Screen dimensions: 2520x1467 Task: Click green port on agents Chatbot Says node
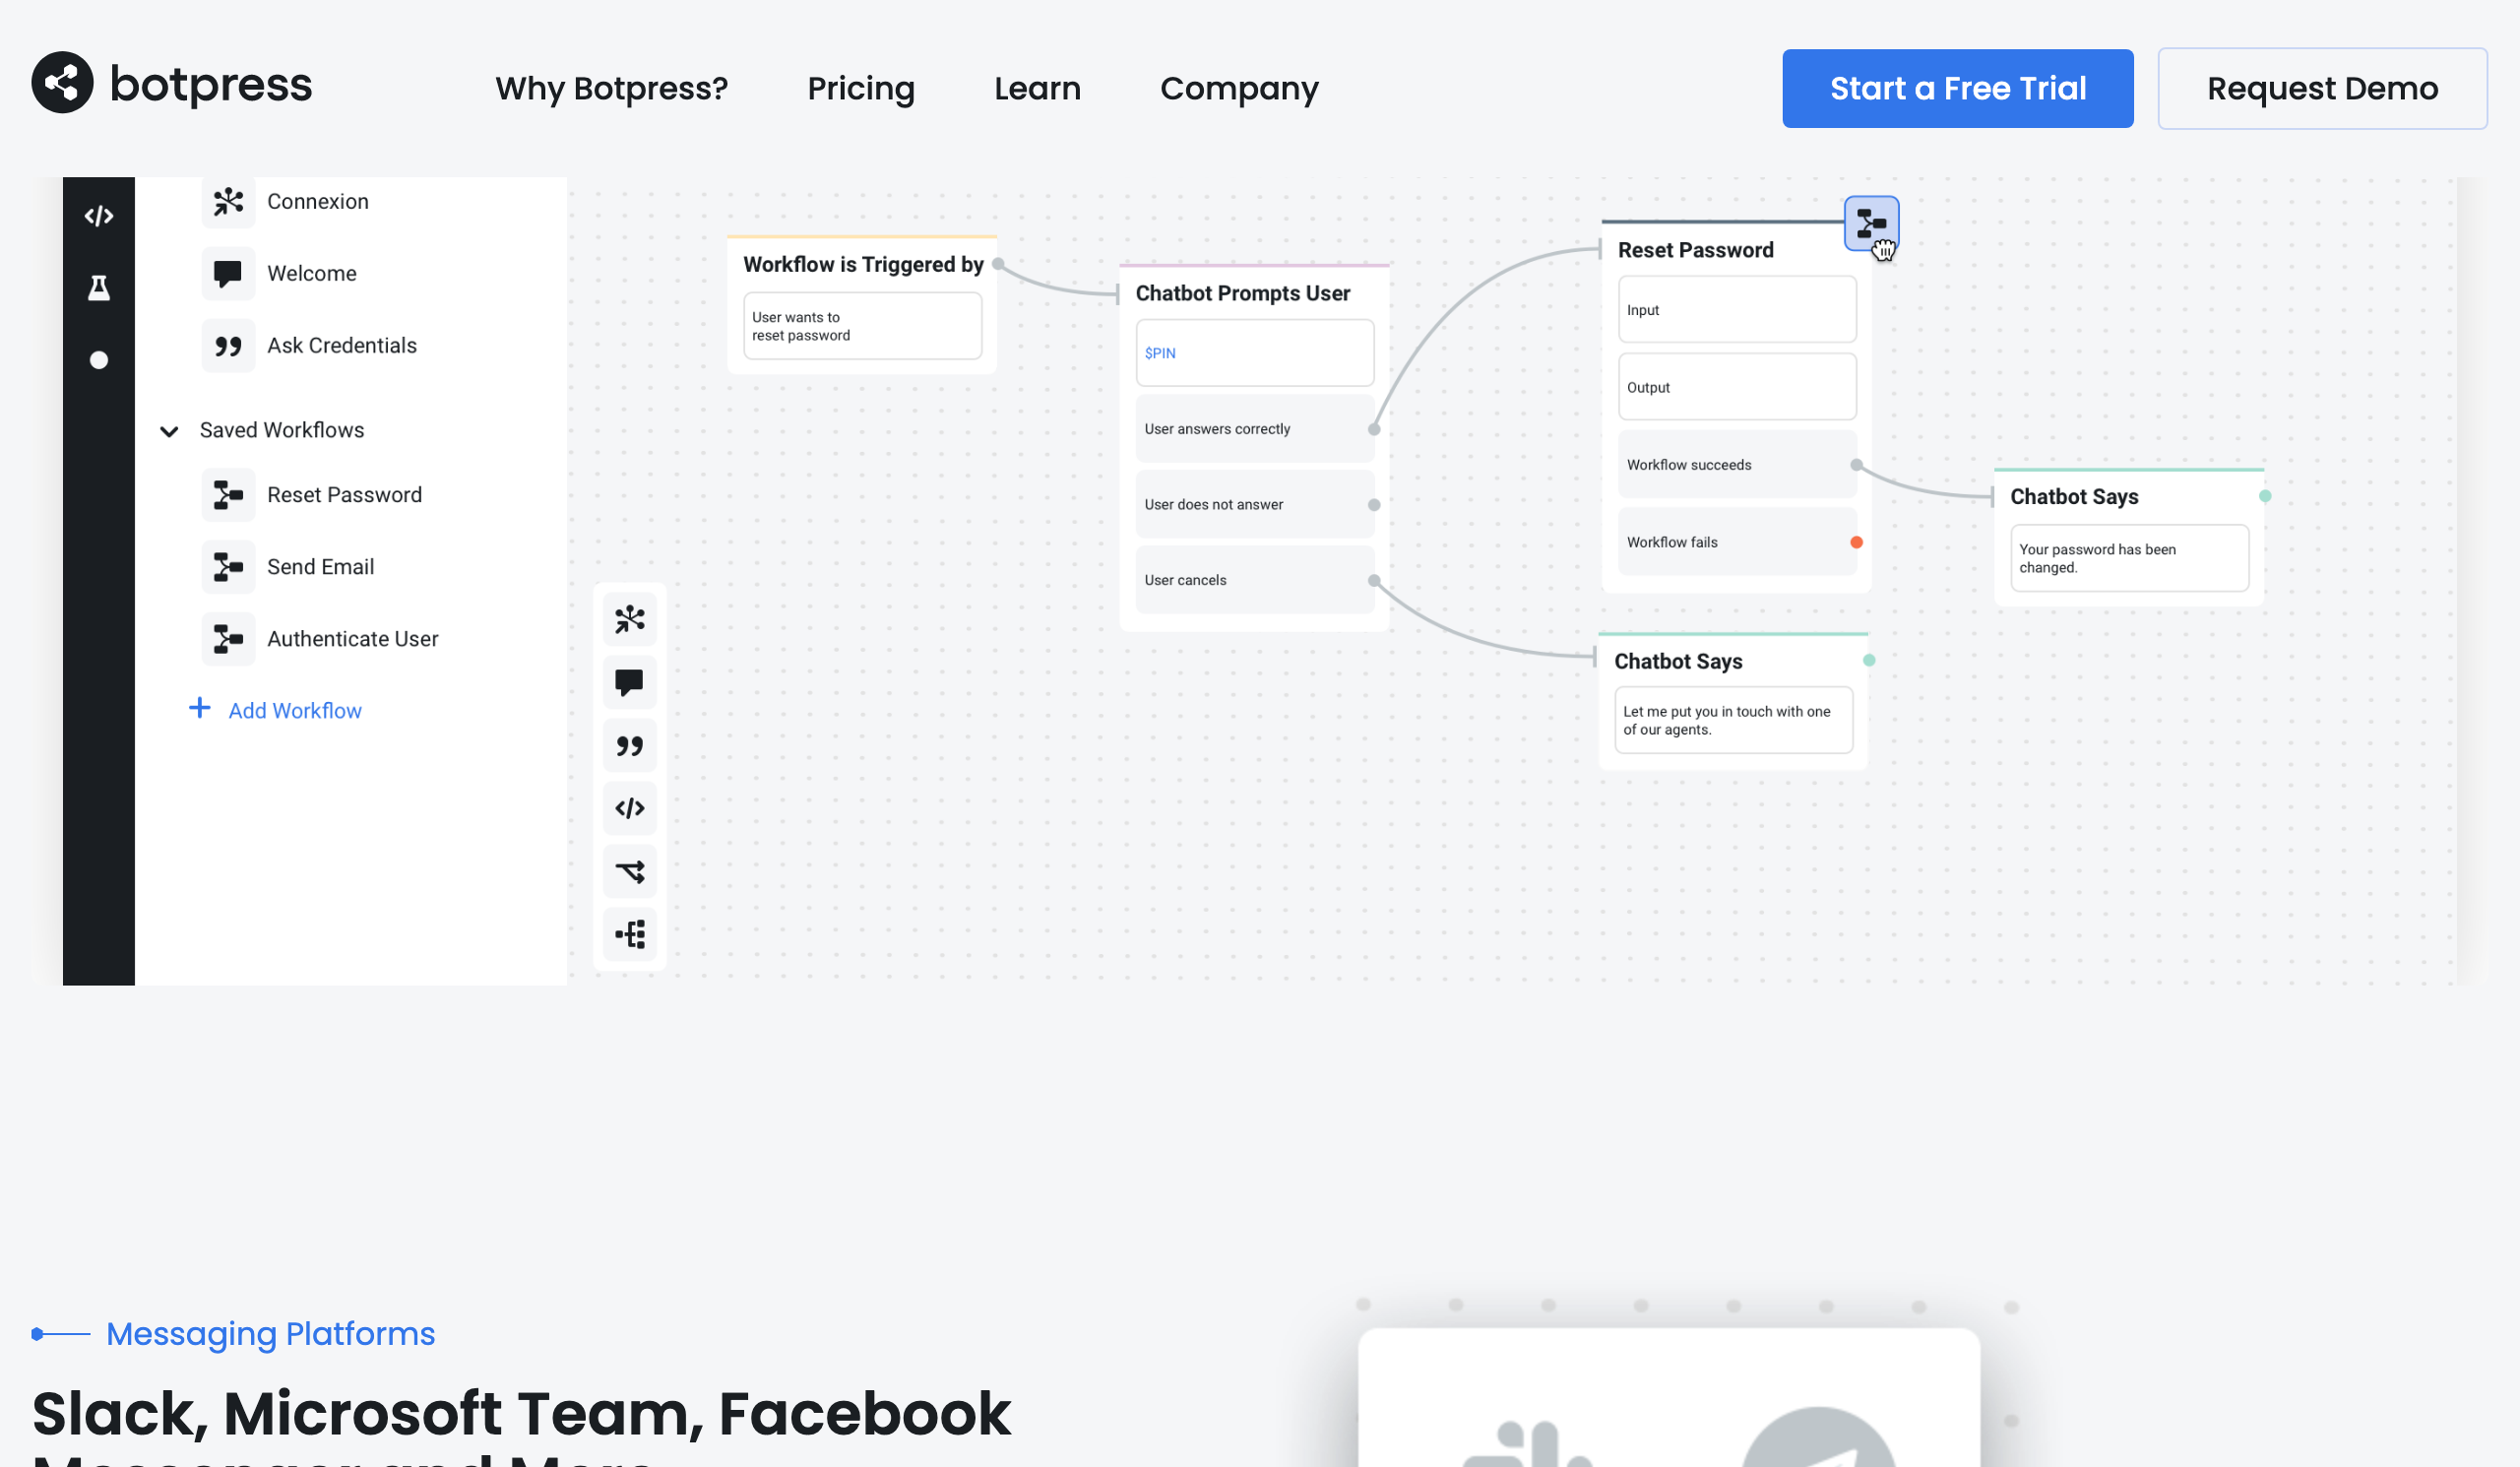[1868, 660]
